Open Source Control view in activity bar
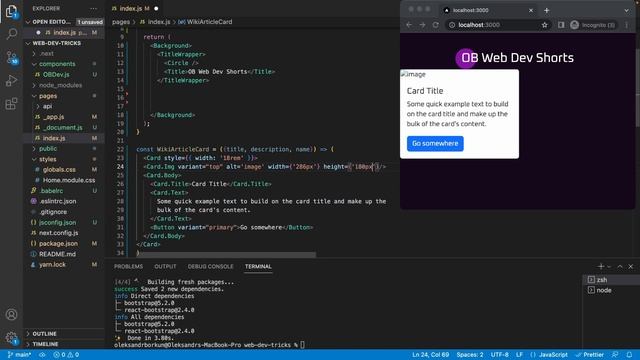 11,57
